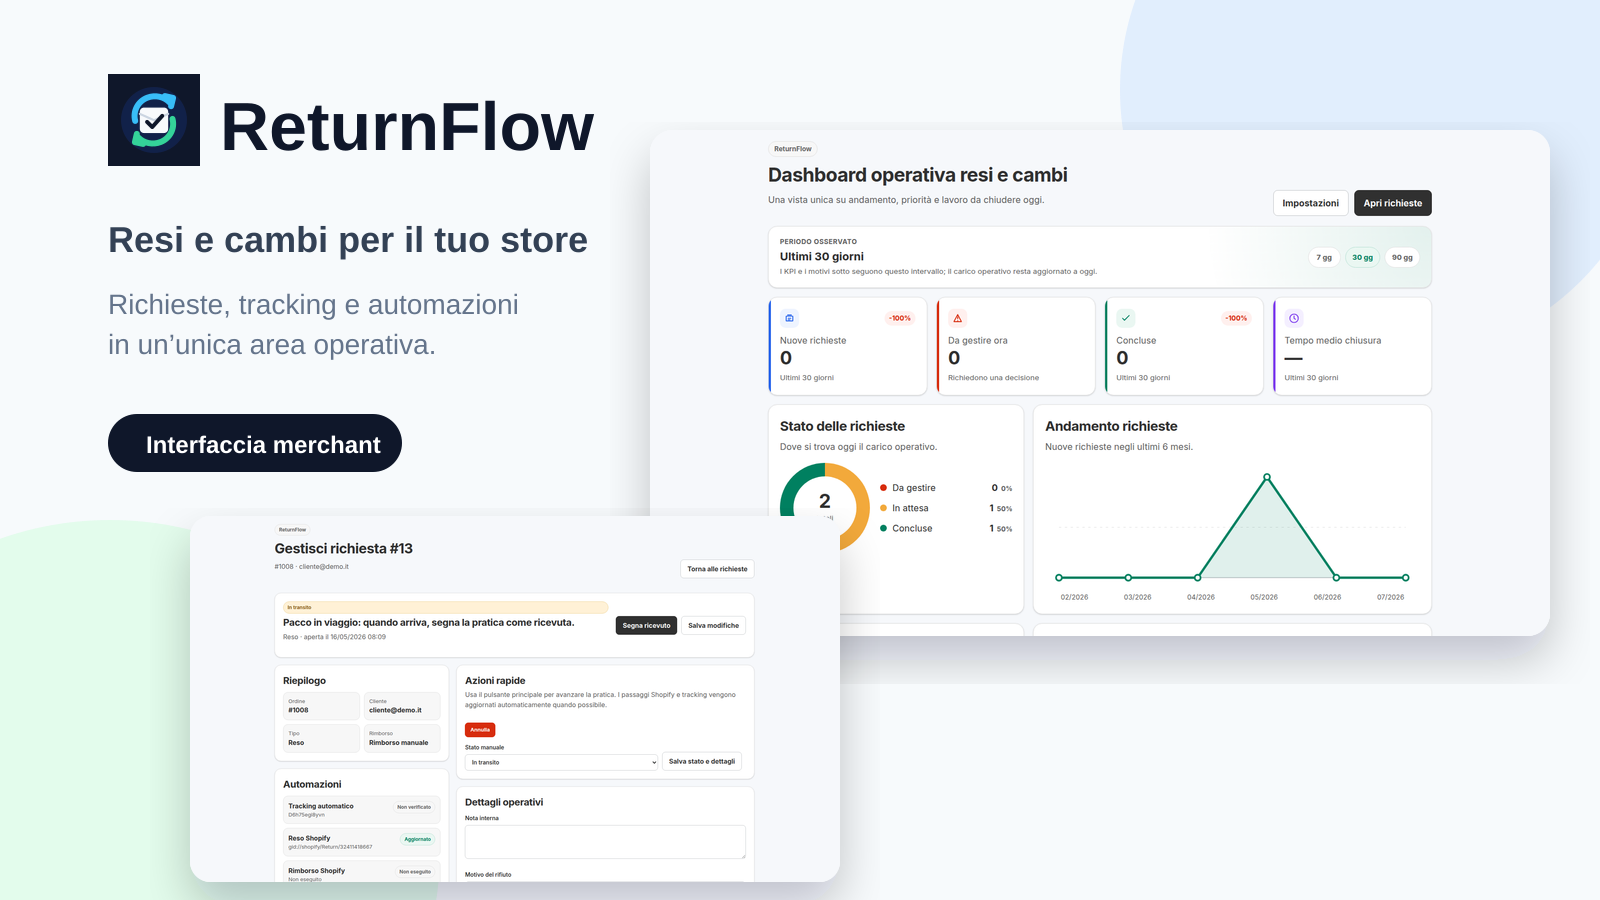The image size is (1600, 900).
Task: Click the ReturnFlow tag above Gestisci richiesta
Action: click(293, 530)
